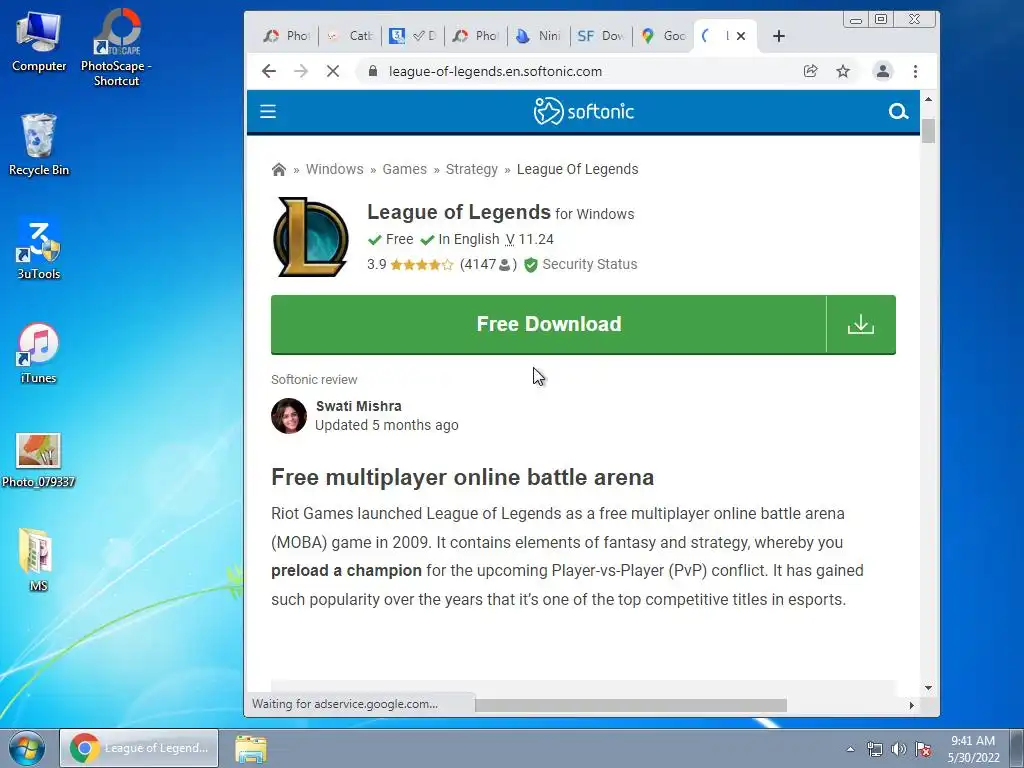Image resolution: width=1024 pixels, height=768 pixels.
Task: Show hidden tray icons arrow
Action: click(x=850, y=749)
